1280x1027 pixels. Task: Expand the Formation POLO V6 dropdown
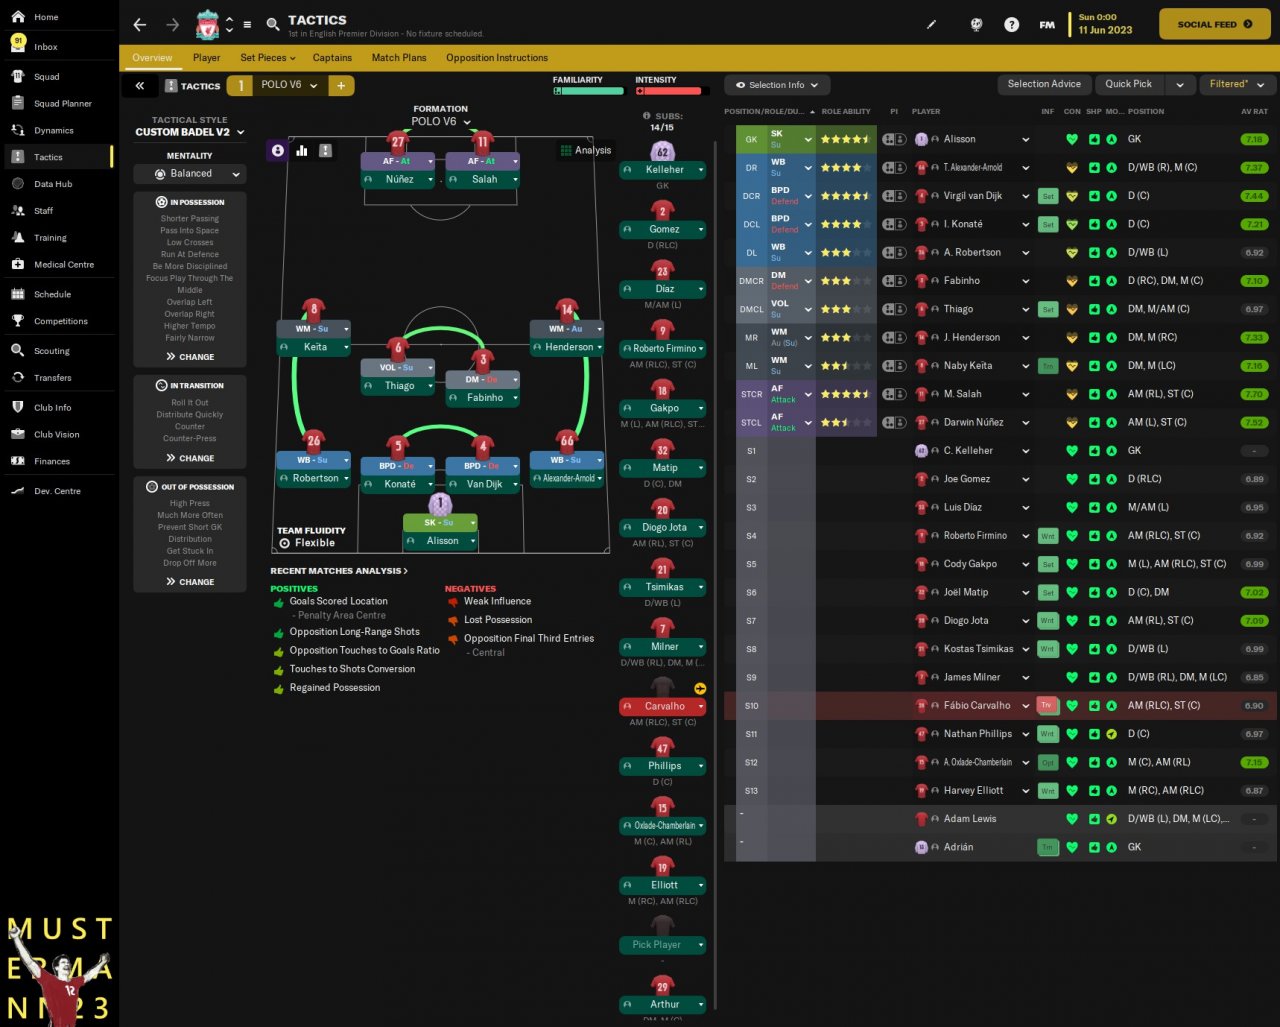click(x=440, y=122)
